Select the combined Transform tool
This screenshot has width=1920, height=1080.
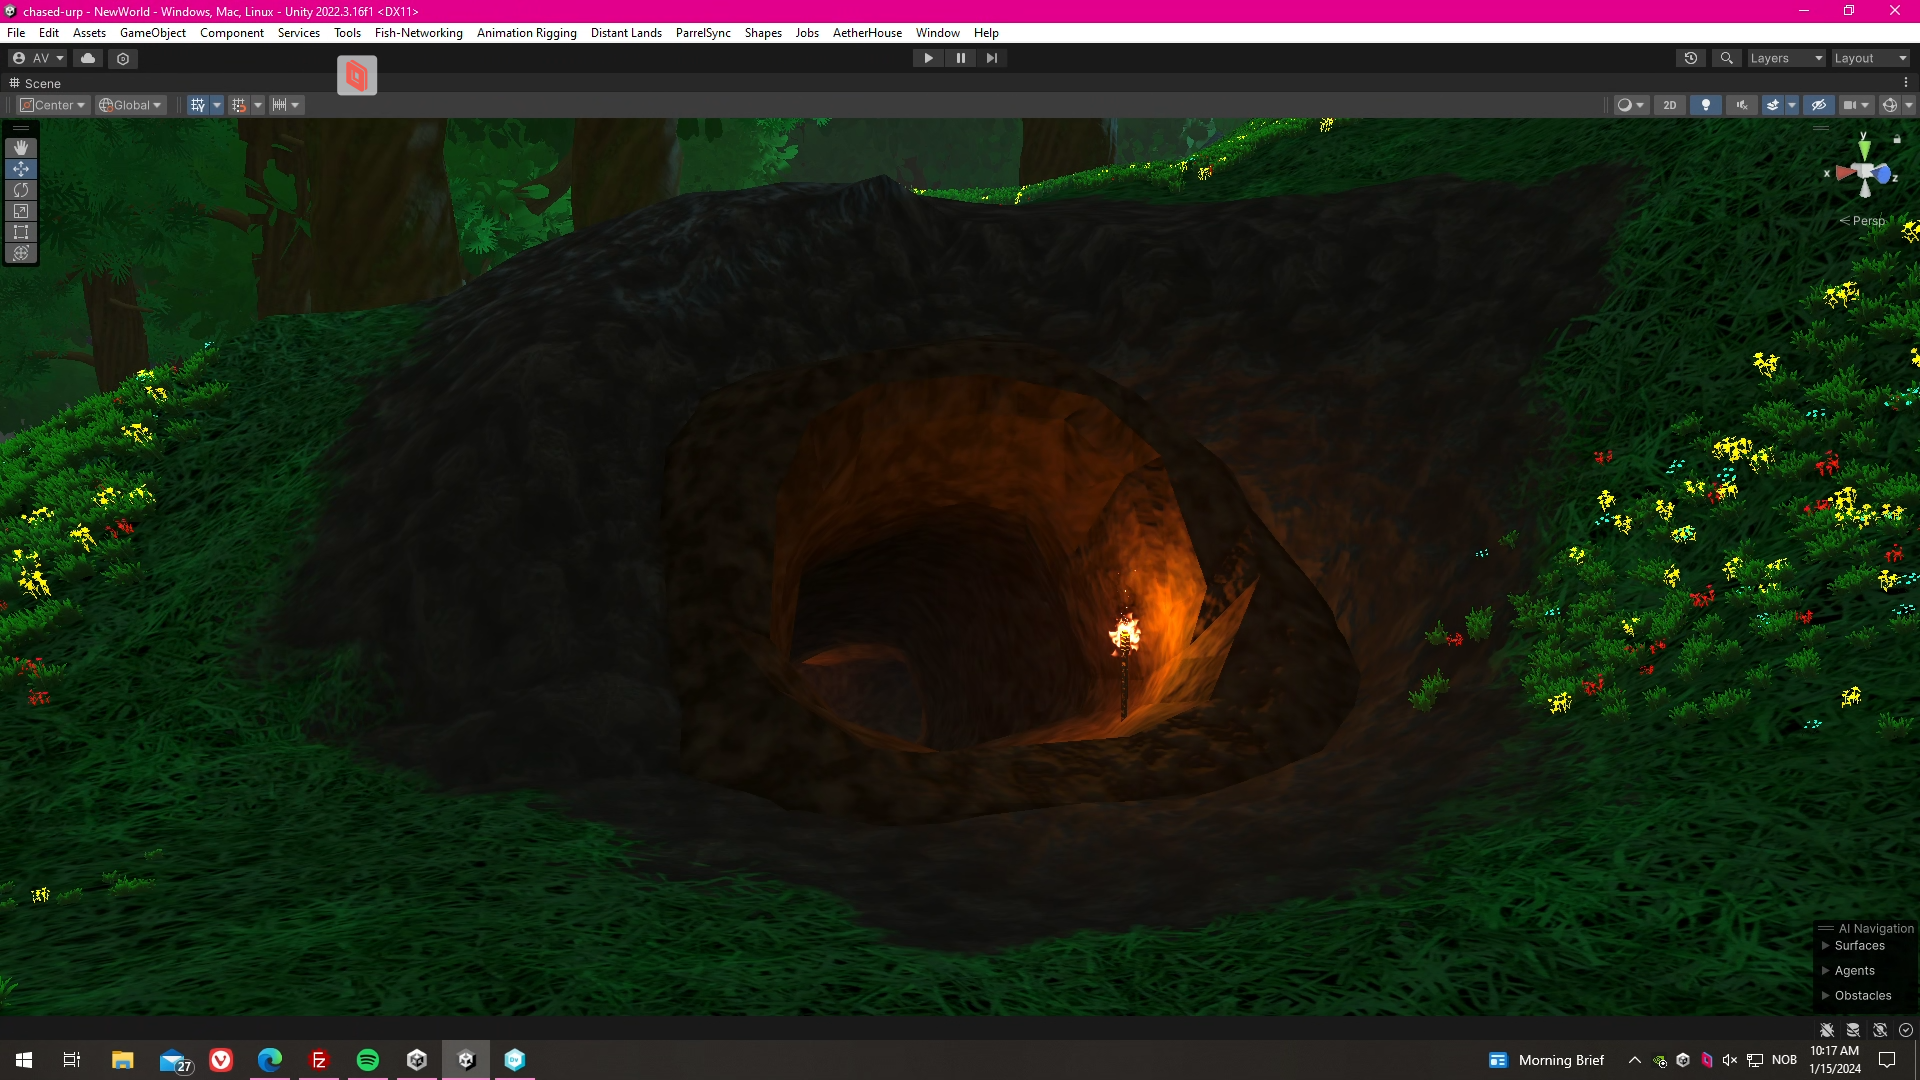(x=21, y=253)
